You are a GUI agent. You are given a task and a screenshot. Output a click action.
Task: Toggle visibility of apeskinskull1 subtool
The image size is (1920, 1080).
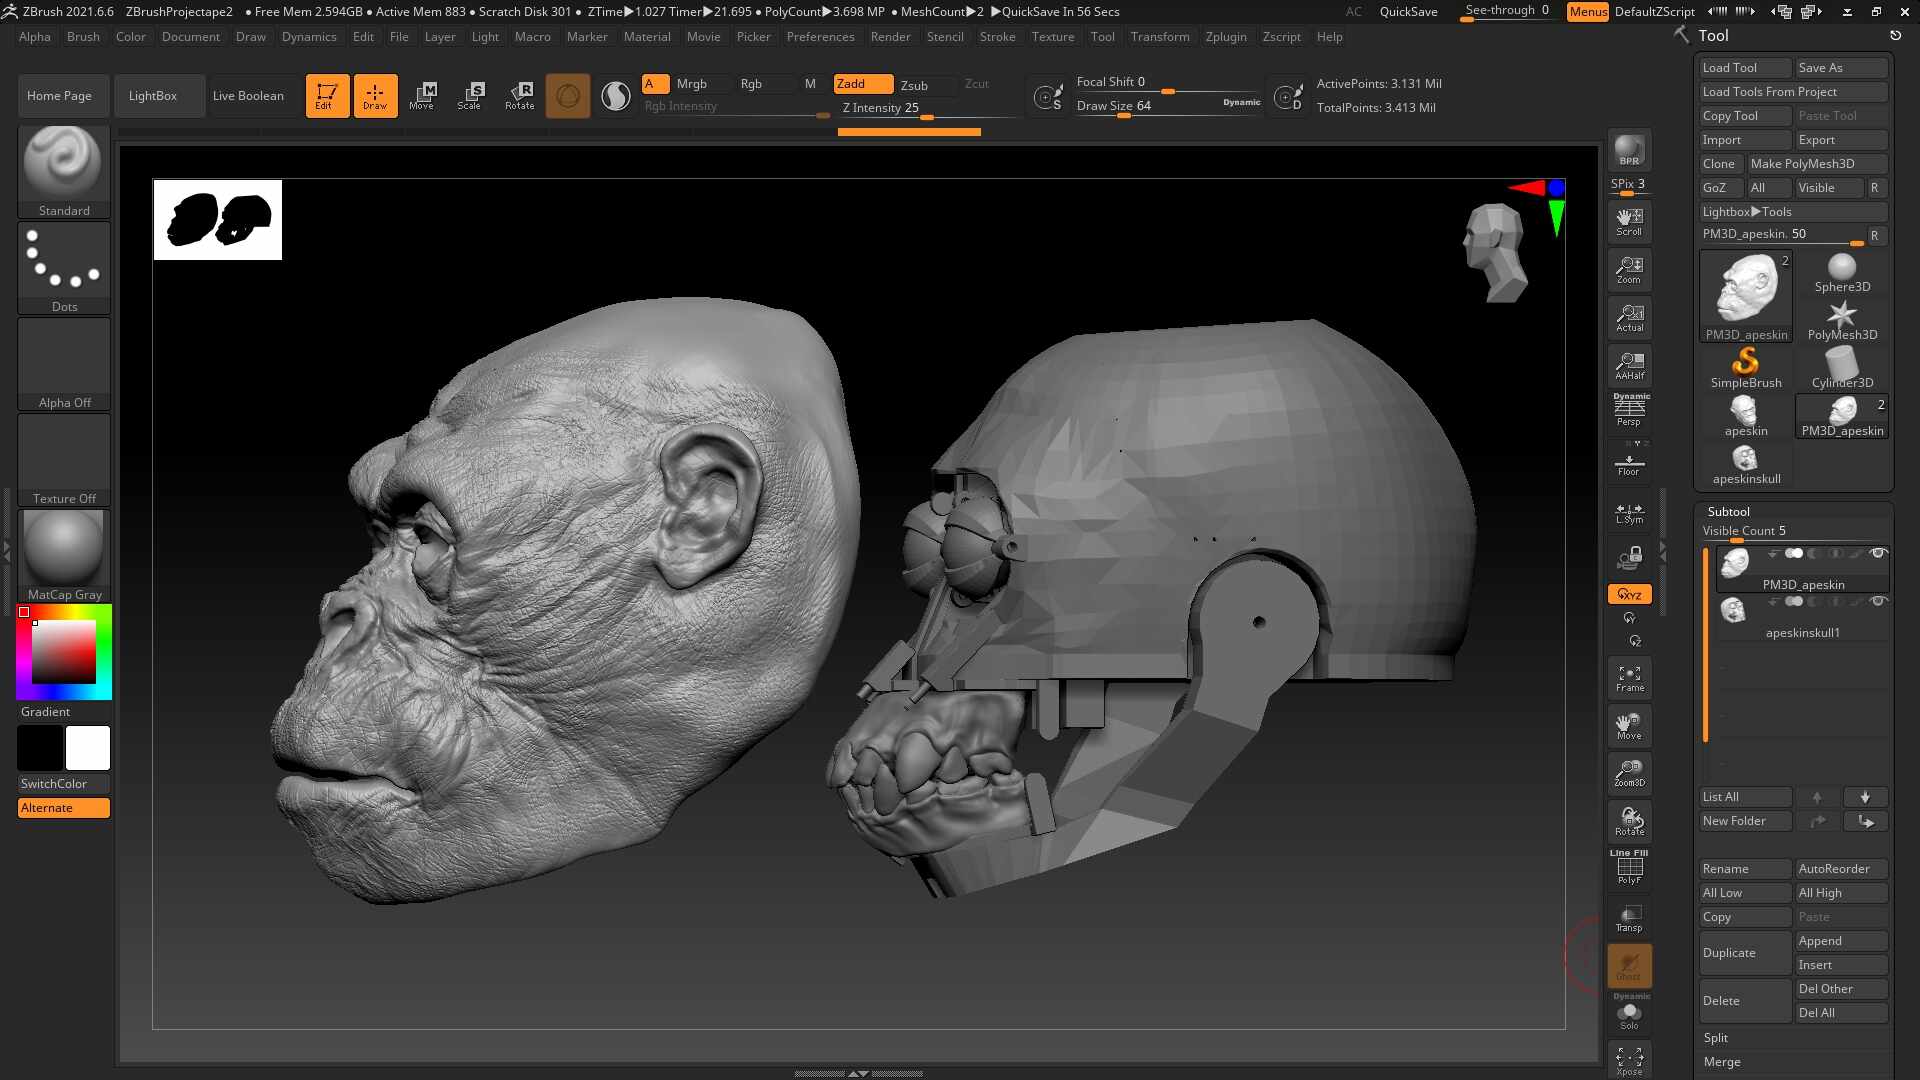1879,601
